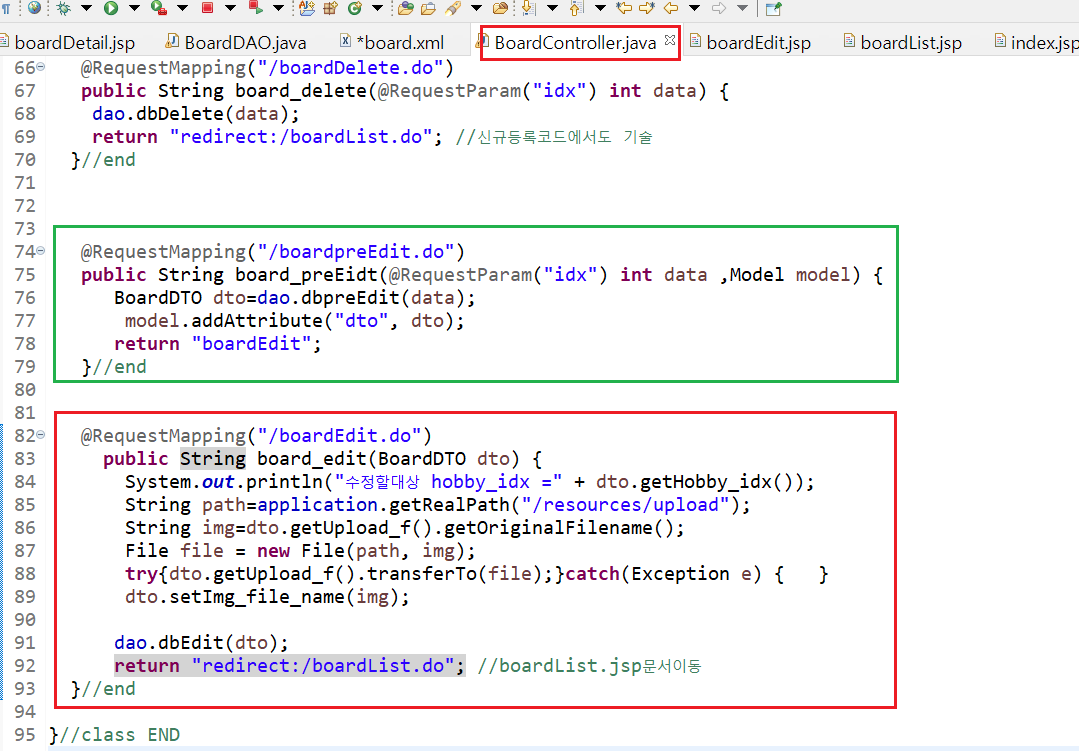Toggle Show Whitespace Characters pilcrow icon
This screenshot has width=1079, height=751.
click(6, 8)
